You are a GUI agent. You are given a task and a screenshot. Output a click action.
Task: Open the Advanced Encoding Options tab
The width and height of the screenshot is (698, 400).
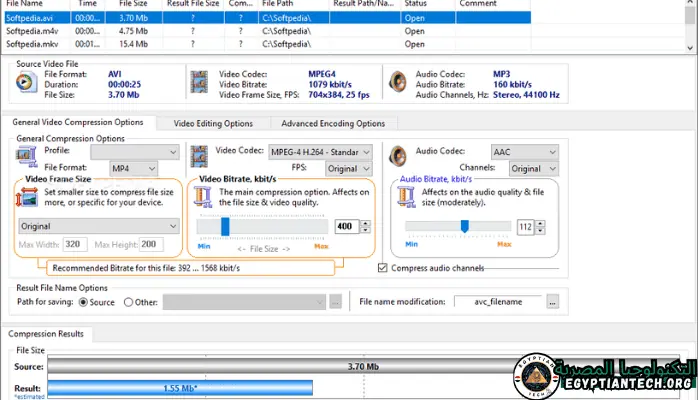click(333, 124)
